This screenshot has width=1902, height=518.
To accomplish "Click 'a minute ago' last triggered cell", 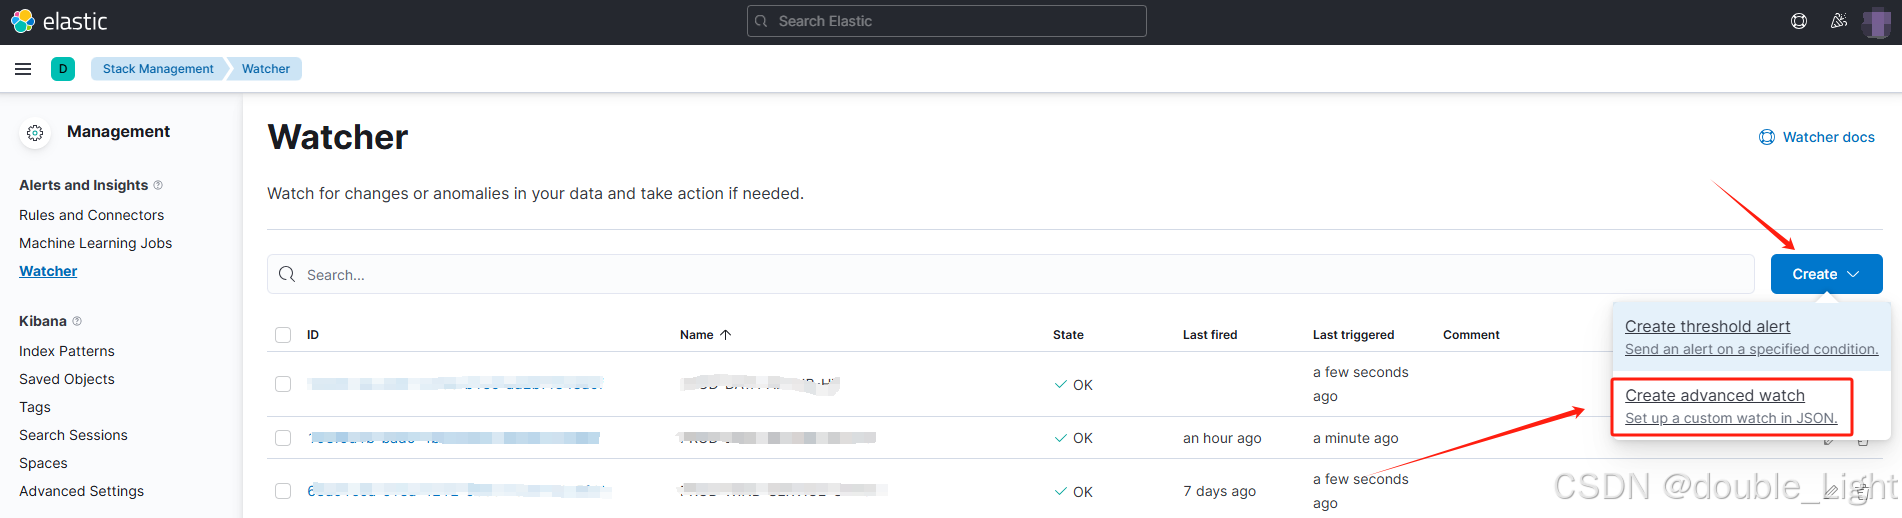I will tap(1355, 438).
